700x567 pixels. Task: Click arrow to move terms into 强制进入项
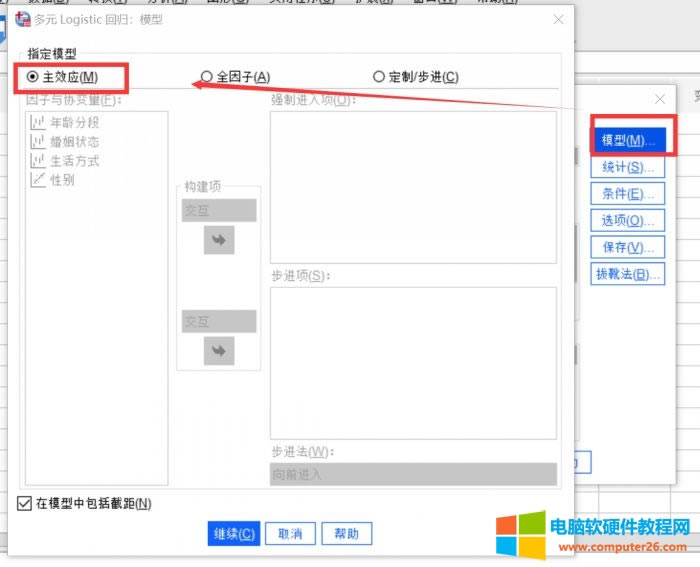click(x=219, y=240)
